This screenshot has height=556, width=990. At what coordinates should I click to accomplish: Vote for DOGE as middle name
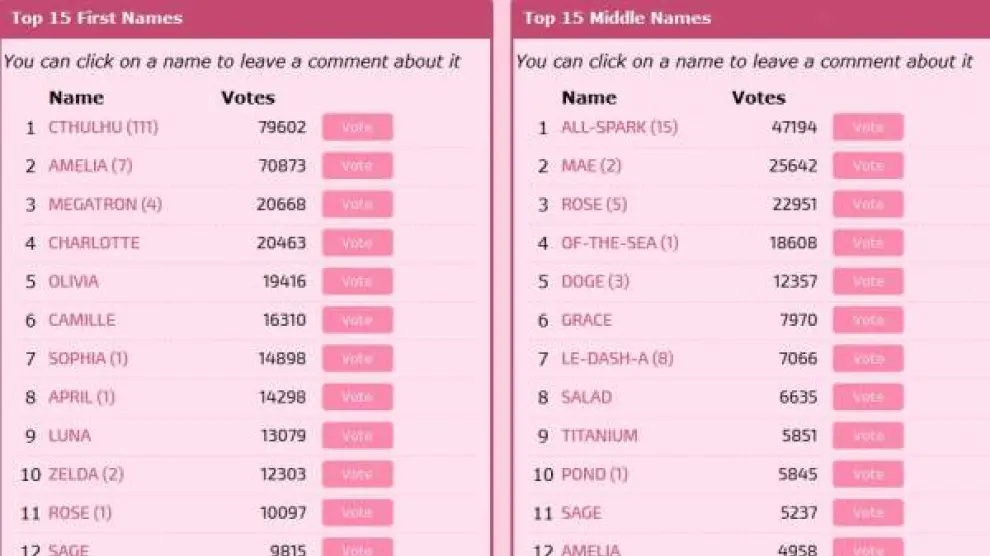click(x=867, y=282)
